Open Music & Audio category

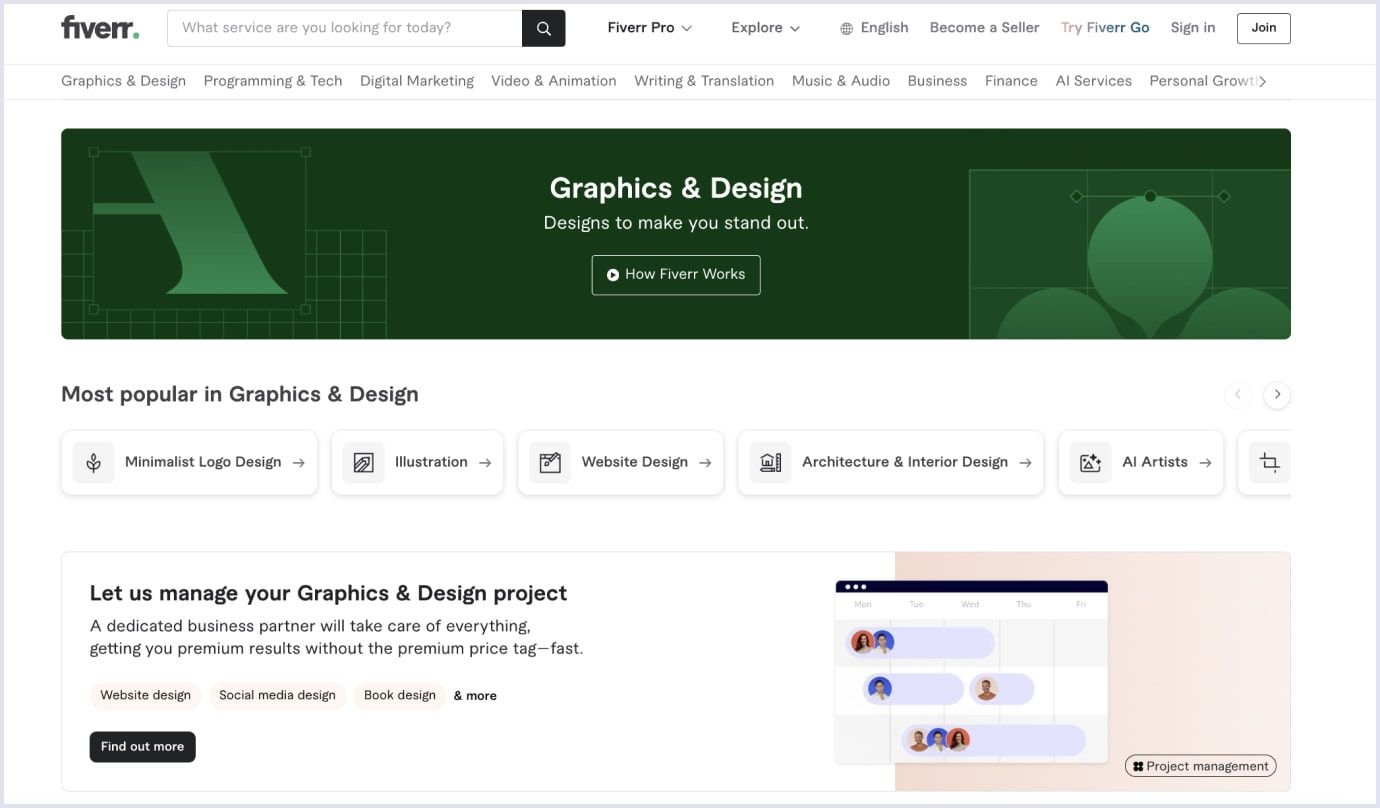tap(841, 81)
